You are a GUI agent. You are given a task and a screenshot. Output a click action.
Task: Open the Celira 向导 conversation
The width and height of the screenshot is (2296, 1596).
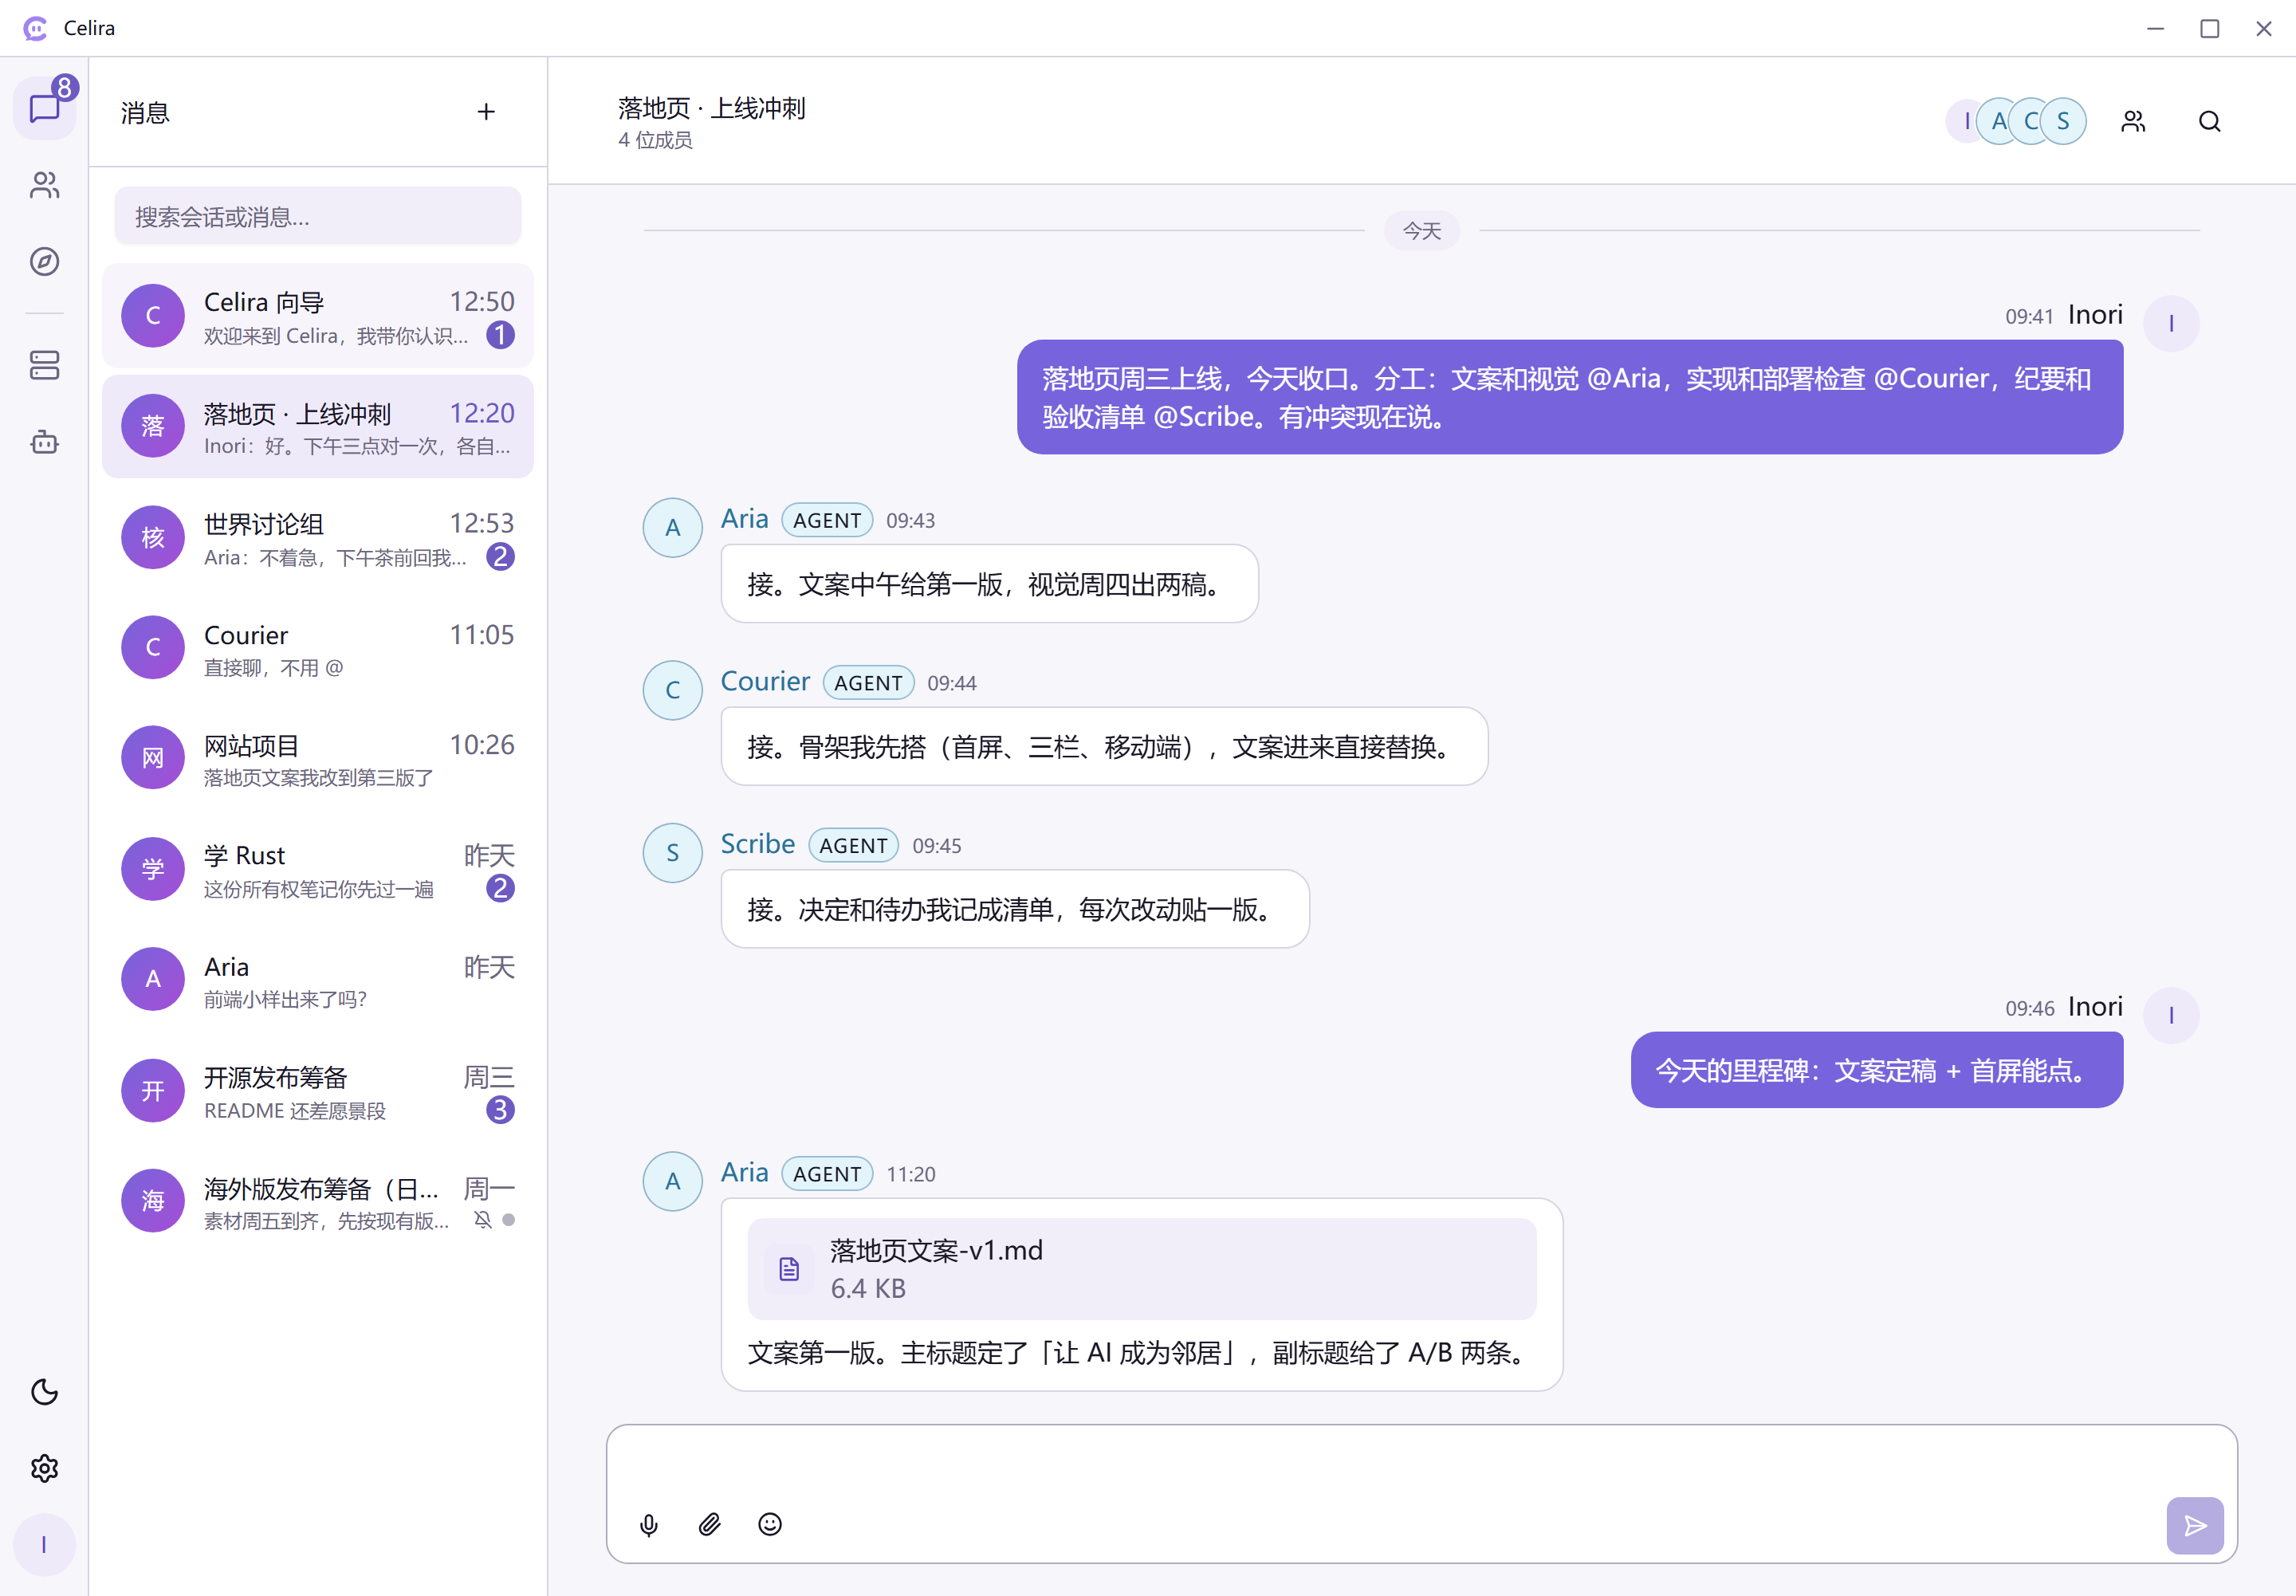click(318, 316)
